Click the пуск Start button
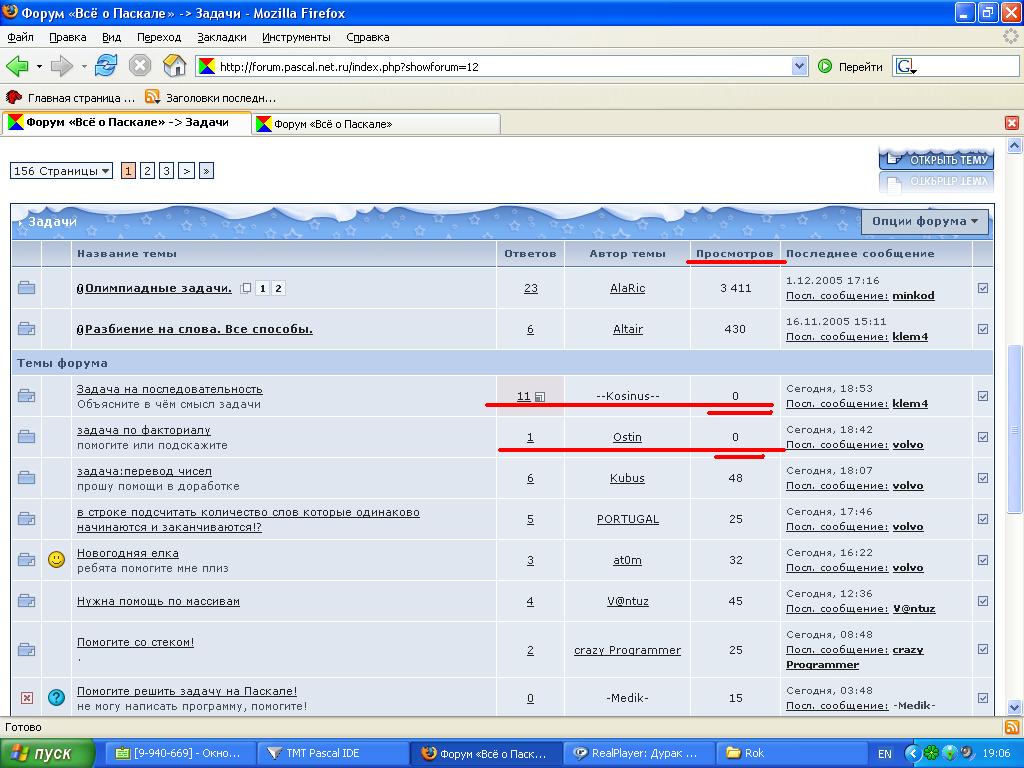The height and width of the screenshot is (768, 1024). point(47,753)
